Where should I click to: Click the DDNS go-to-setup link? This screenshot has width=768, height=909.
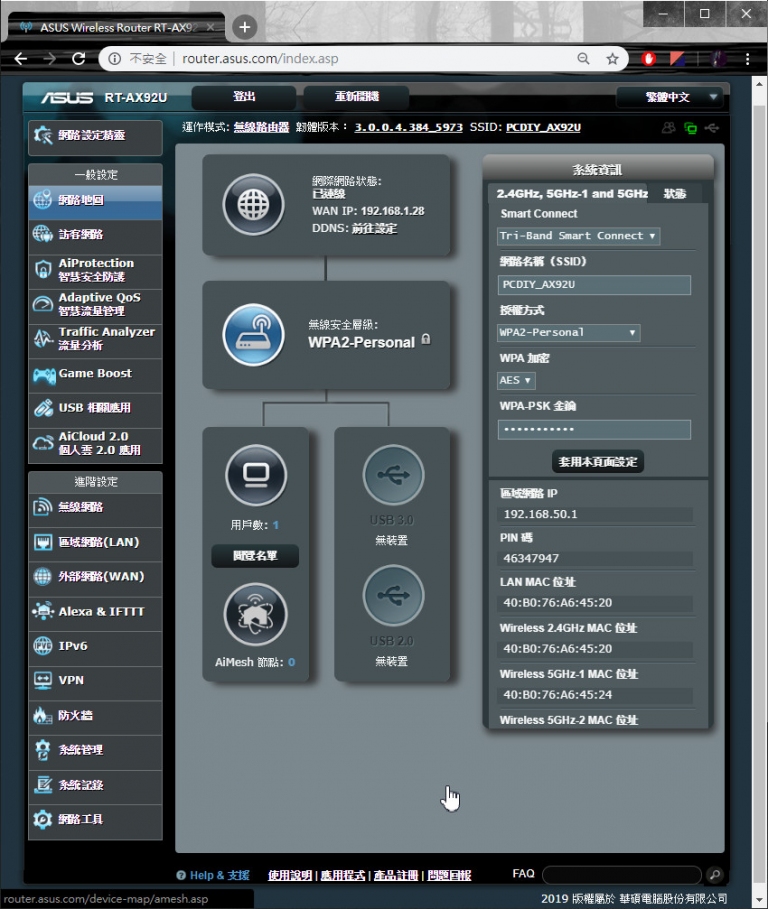point(374,228)
